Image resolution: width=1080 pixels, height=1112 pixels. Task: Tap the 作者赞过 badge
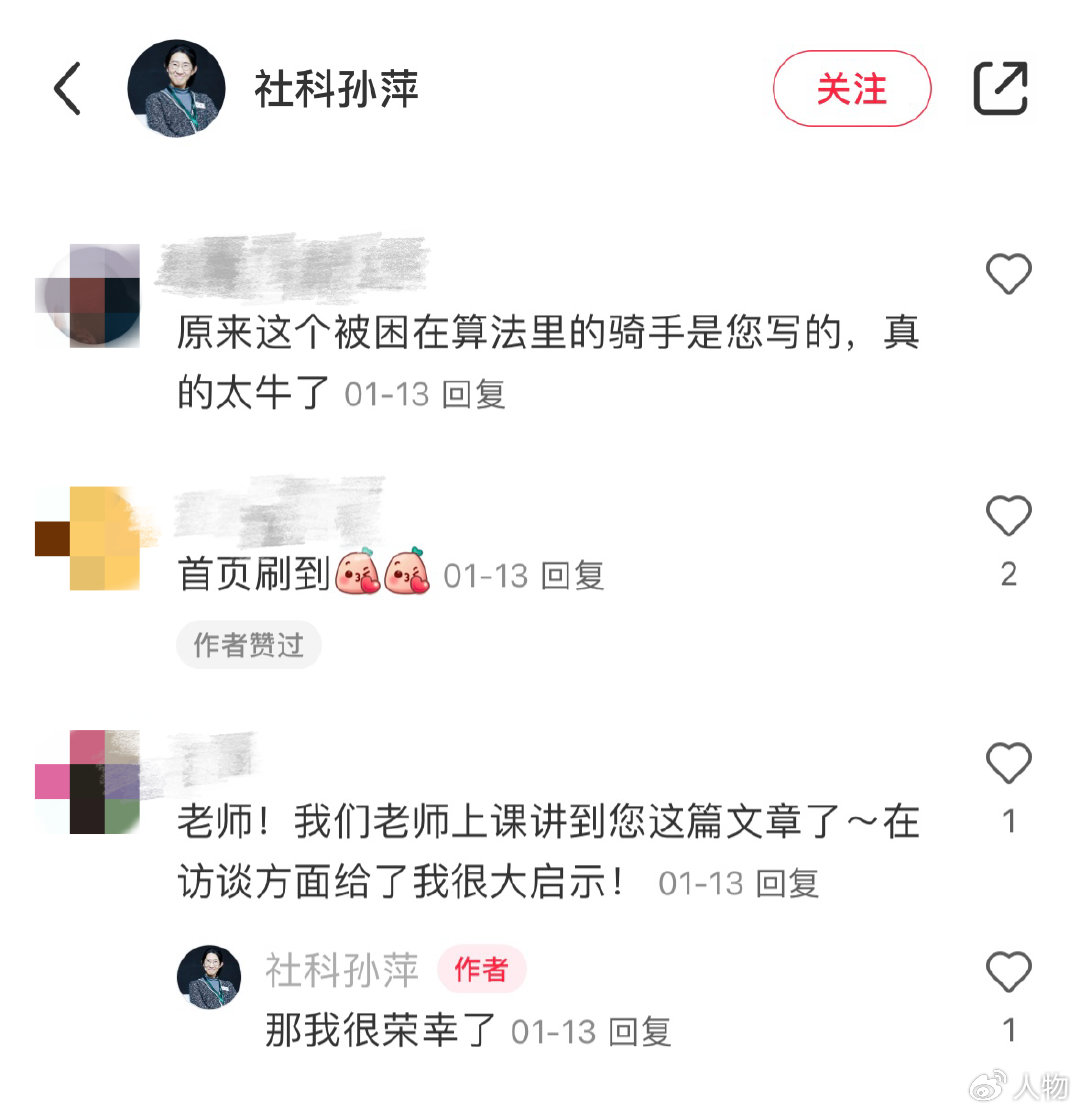point(248,645)
